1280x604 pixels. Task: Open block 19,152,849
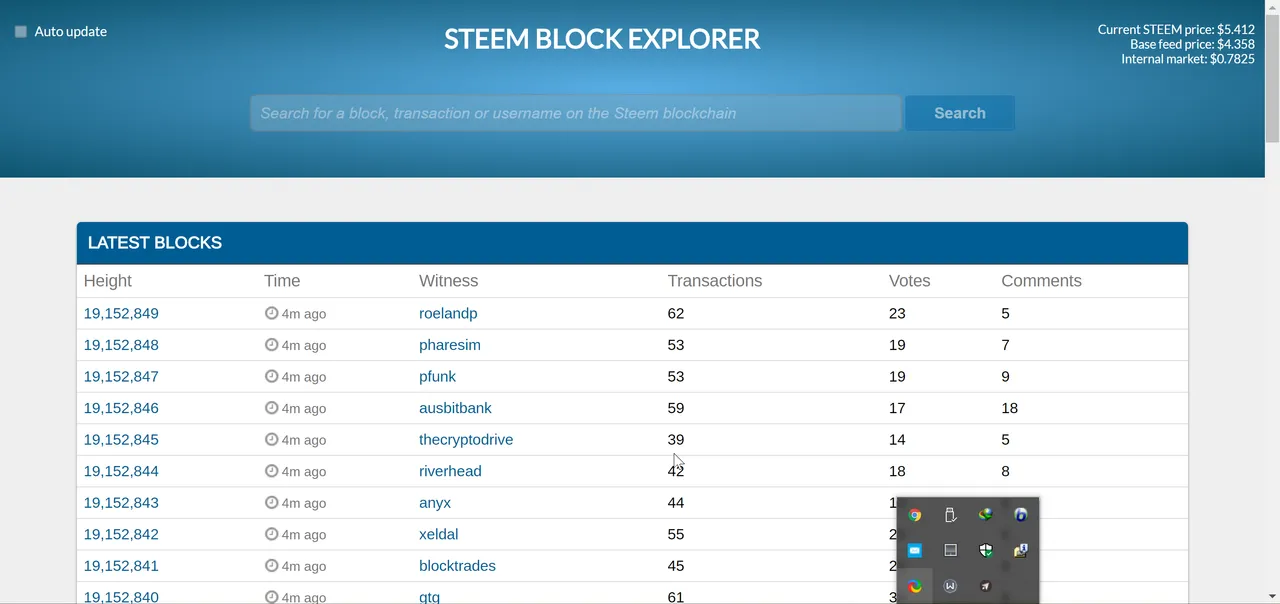tap(121, 313)
